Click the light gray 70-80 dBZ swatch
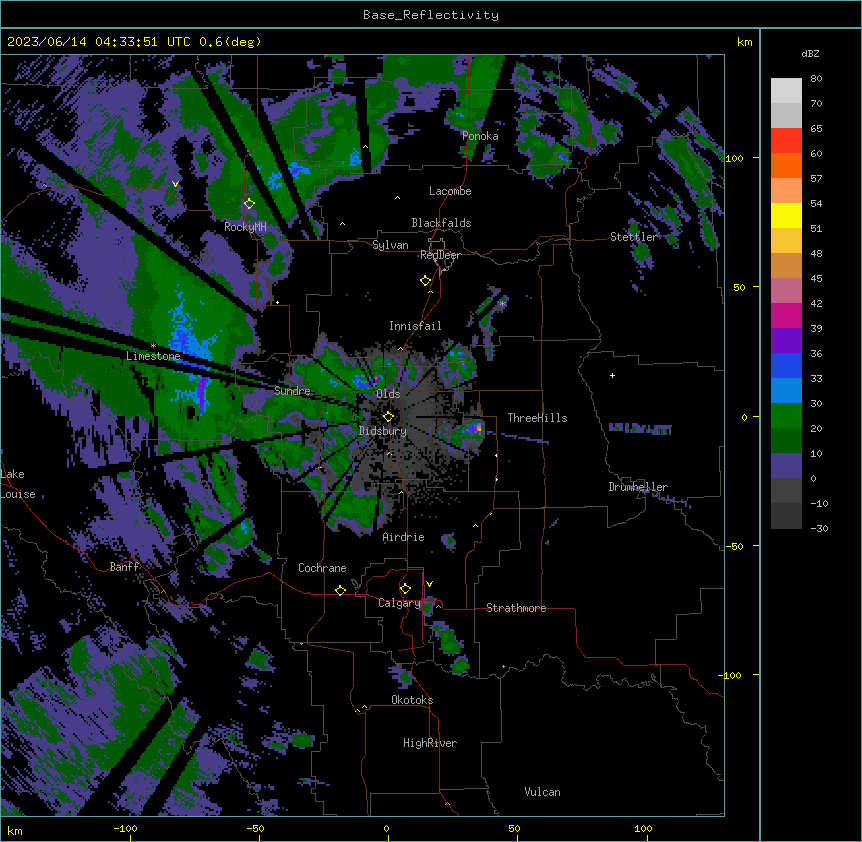Image resolution: width=862 pixels, height=842 pixels. click(x=786, y=91)
